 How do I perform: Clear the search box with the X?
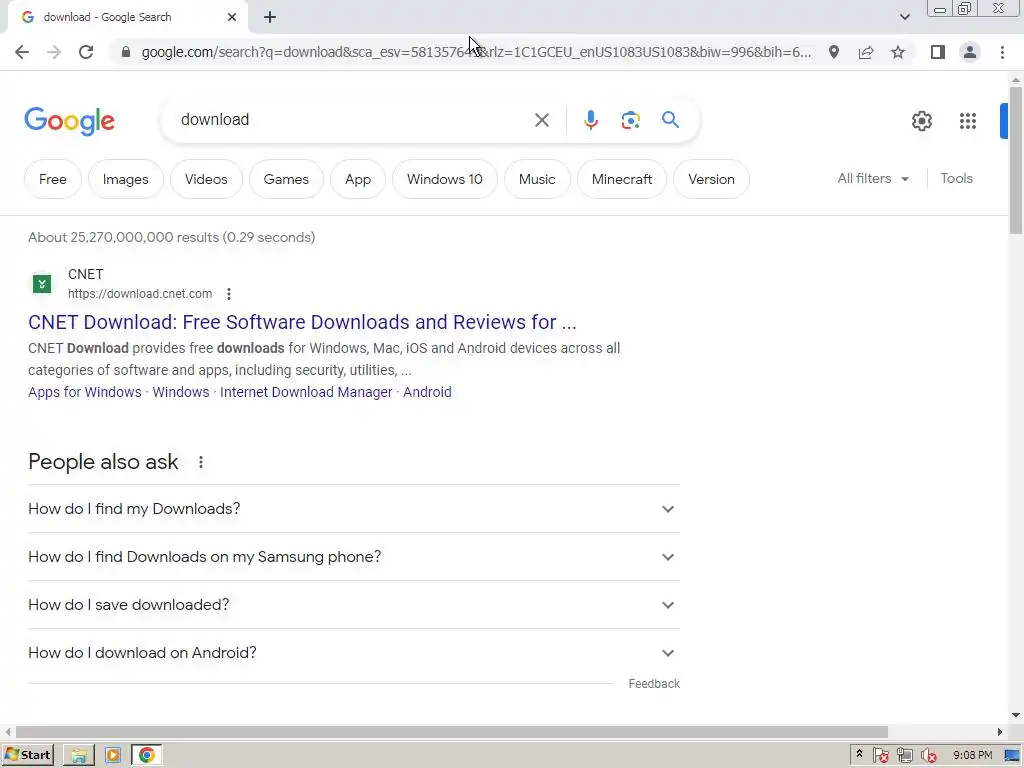541,120
